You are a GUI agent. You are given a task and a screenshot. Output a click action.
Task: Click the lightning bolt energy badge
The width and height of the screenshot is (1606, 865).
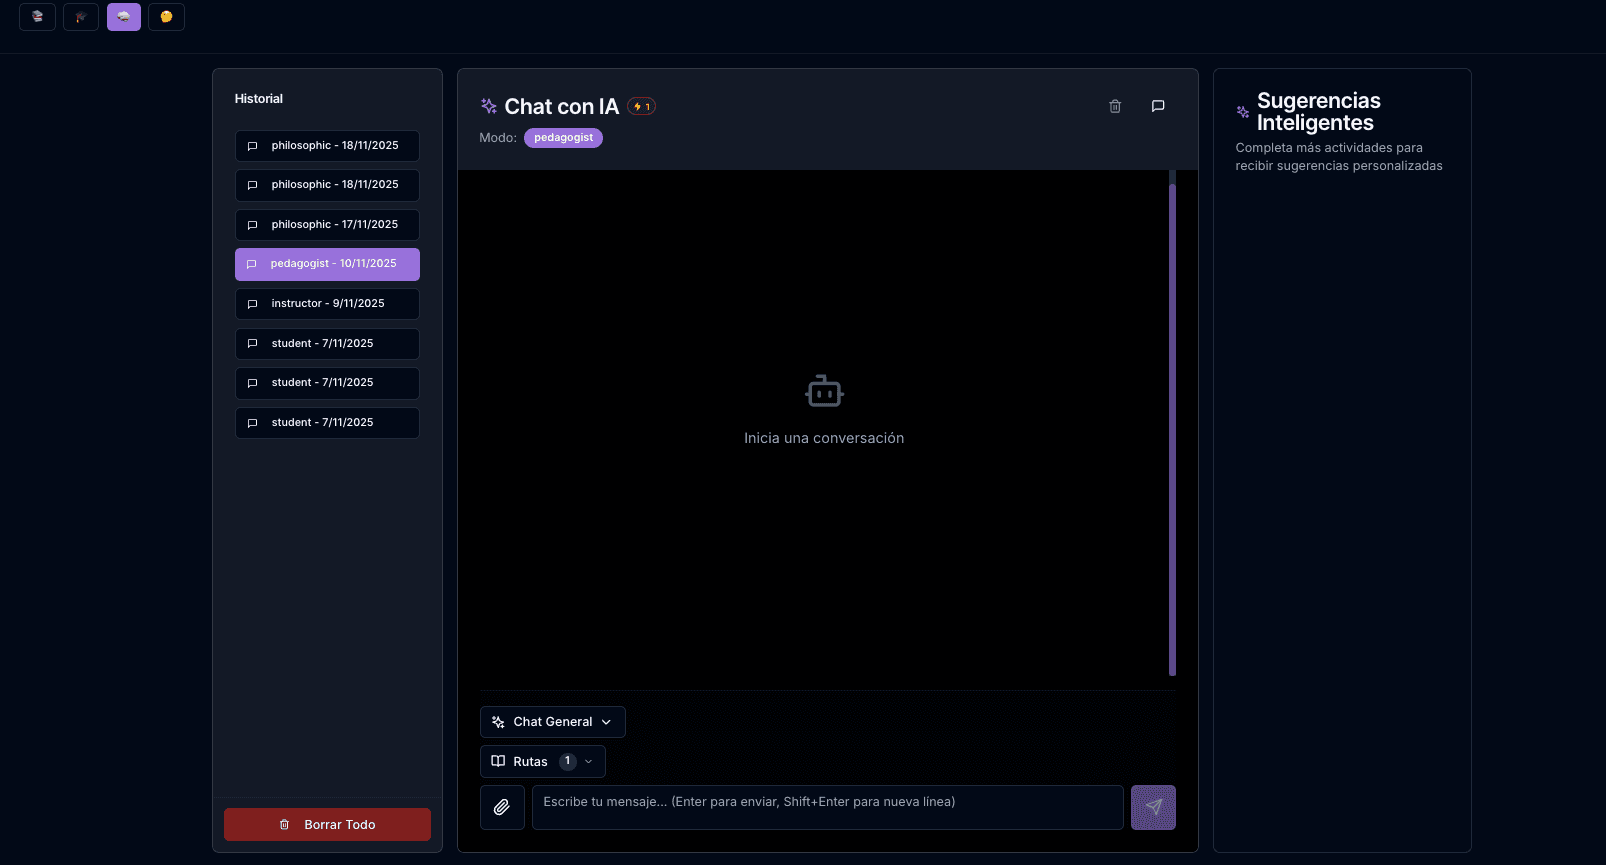[x=641, y=107]
